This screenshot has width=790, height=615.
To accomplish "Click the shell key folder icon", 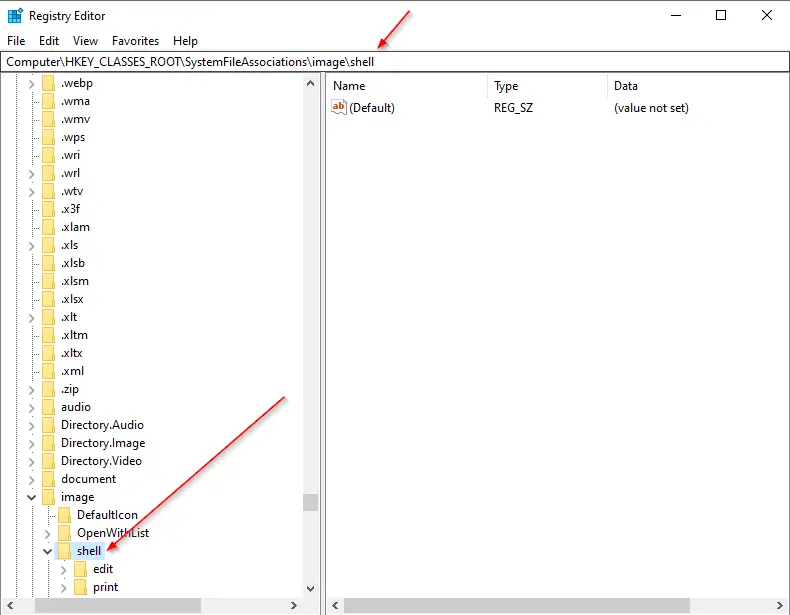I will point(64,551).
